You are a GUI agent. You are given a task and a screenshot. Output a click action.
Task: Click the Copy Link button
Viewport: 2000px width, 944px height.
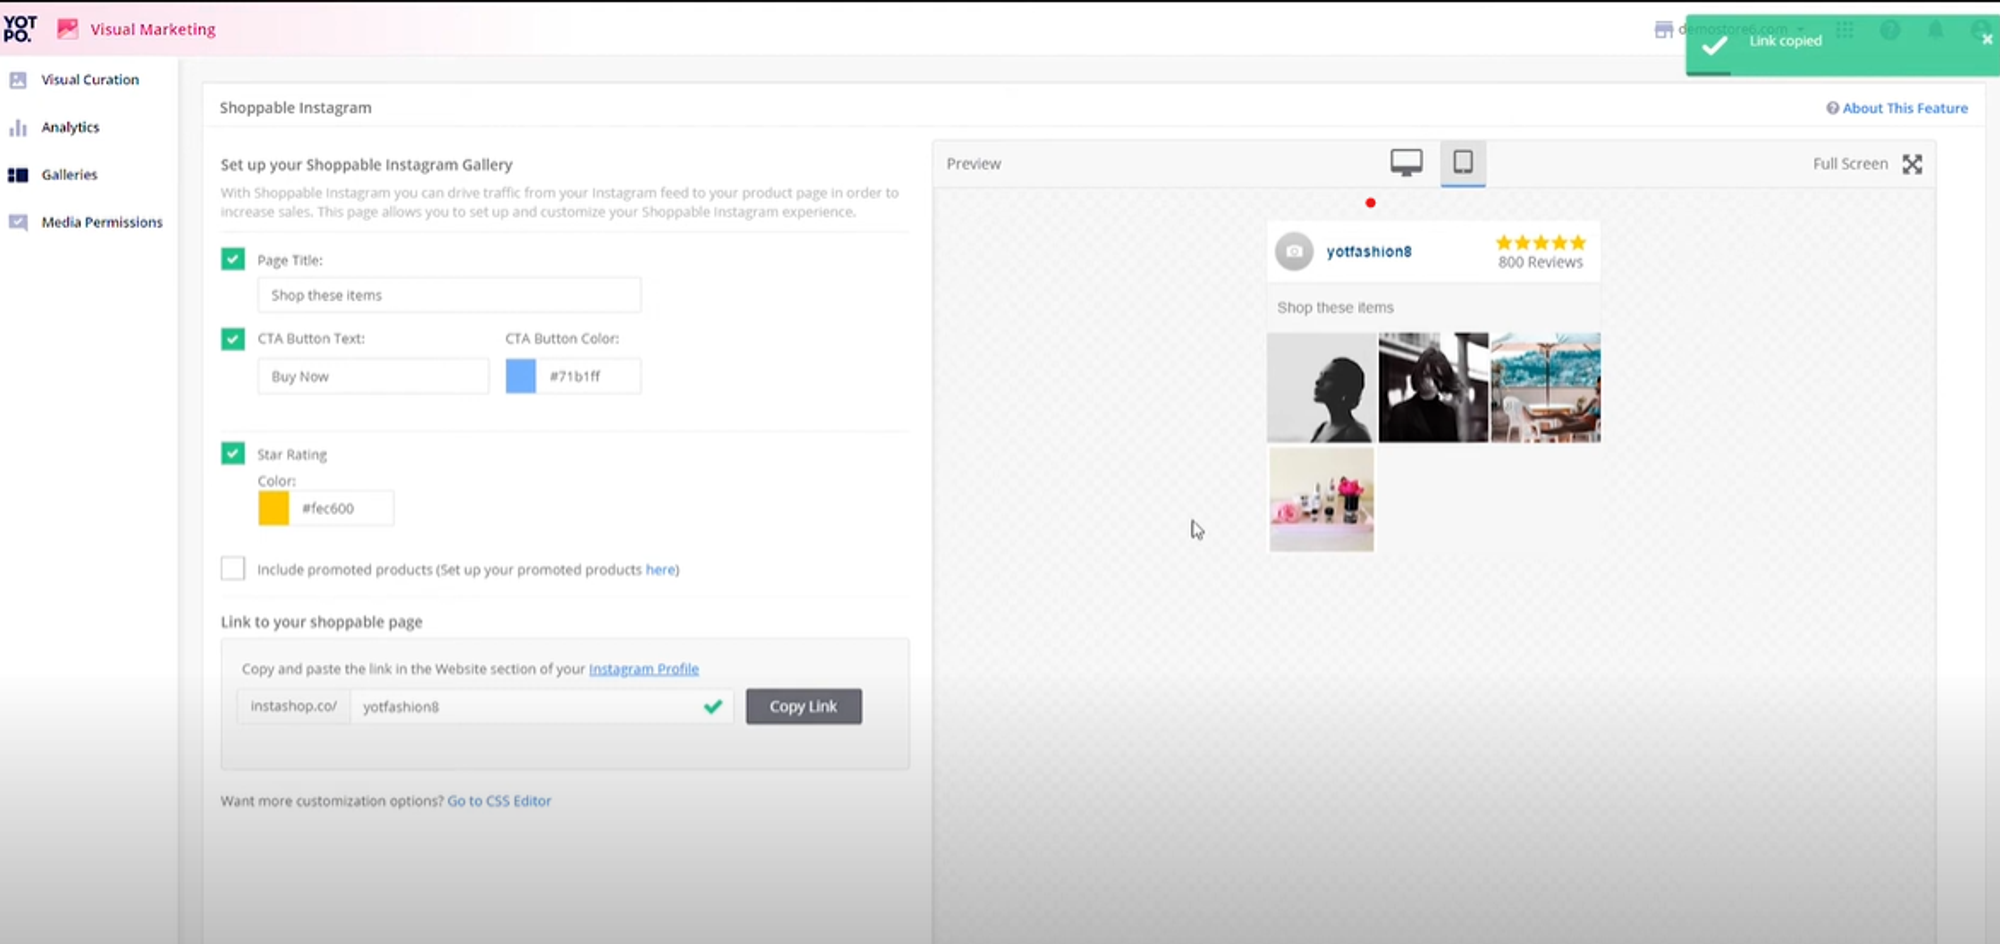point(804,706)
